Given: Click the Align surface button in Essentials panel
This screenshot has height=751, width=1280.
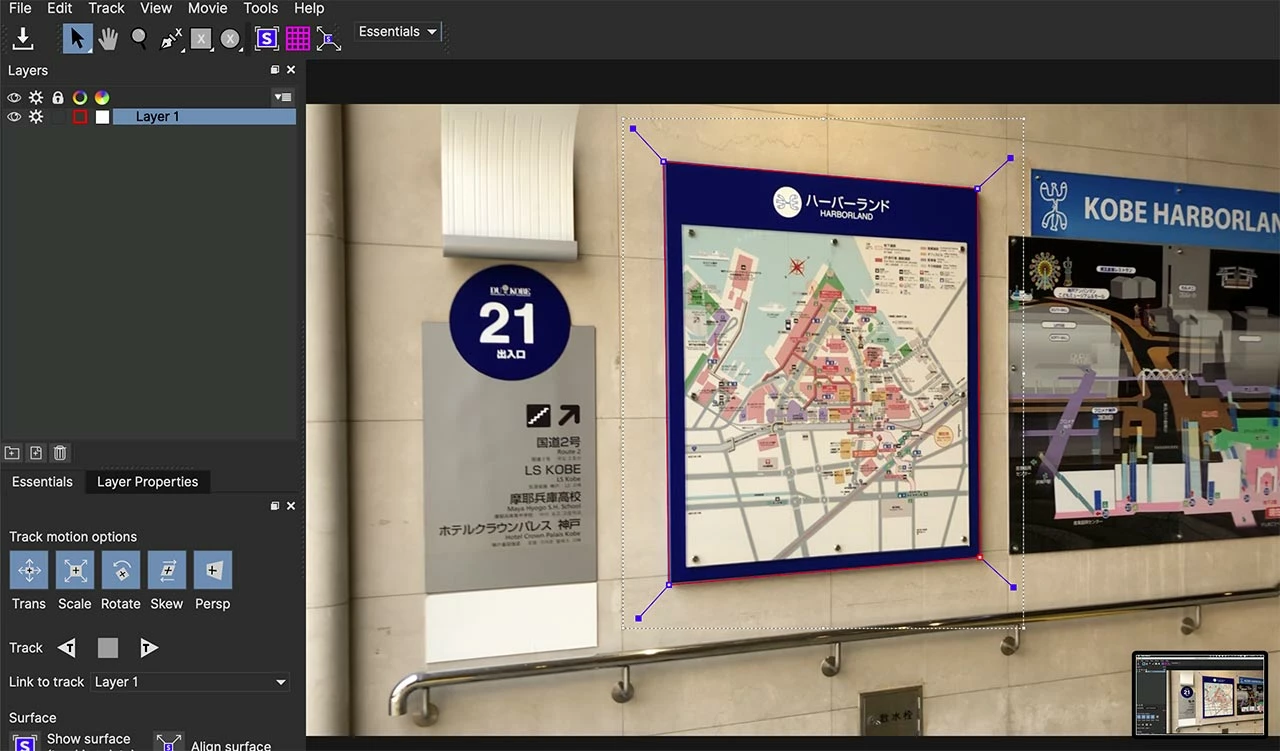Looking at the screenshot, I should click(x=169, y=744).
